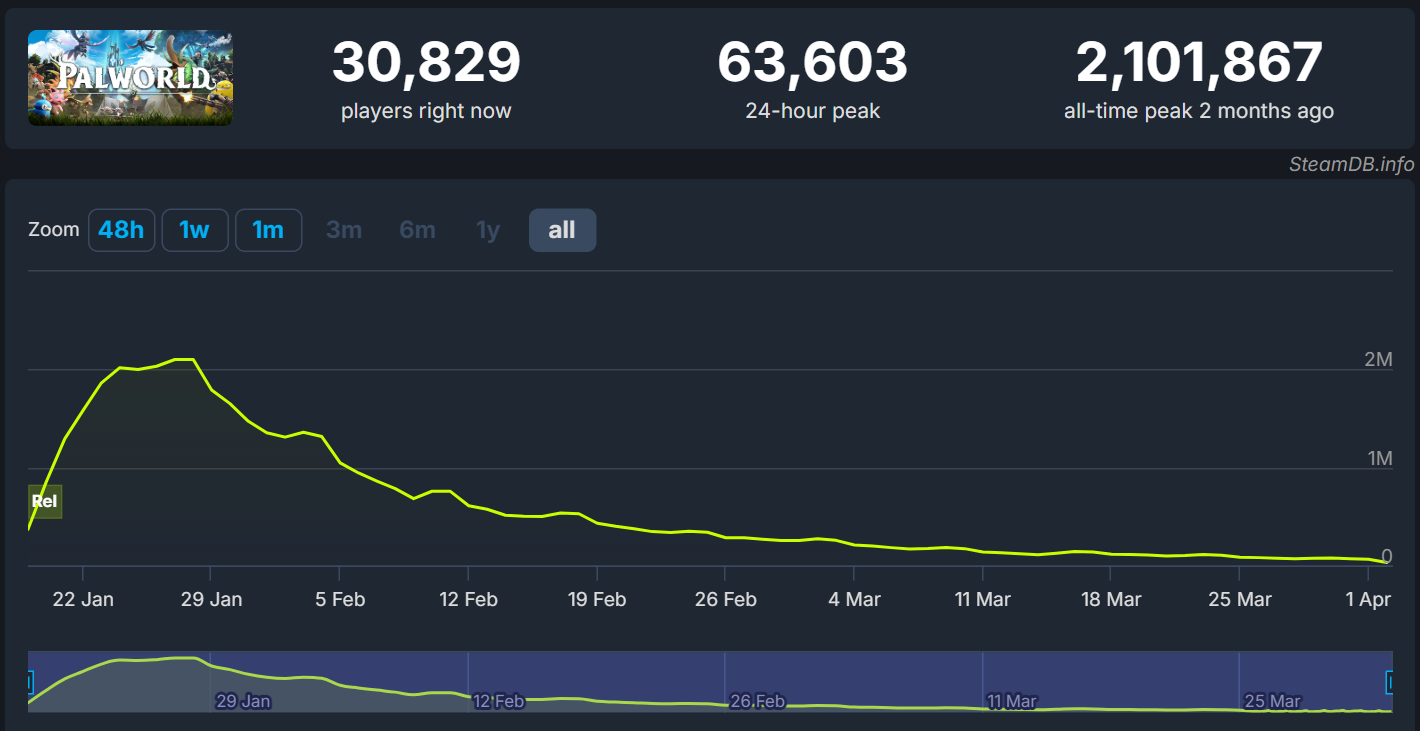Click 'all-time peak 2 months ago' label

click(1199, 111)
